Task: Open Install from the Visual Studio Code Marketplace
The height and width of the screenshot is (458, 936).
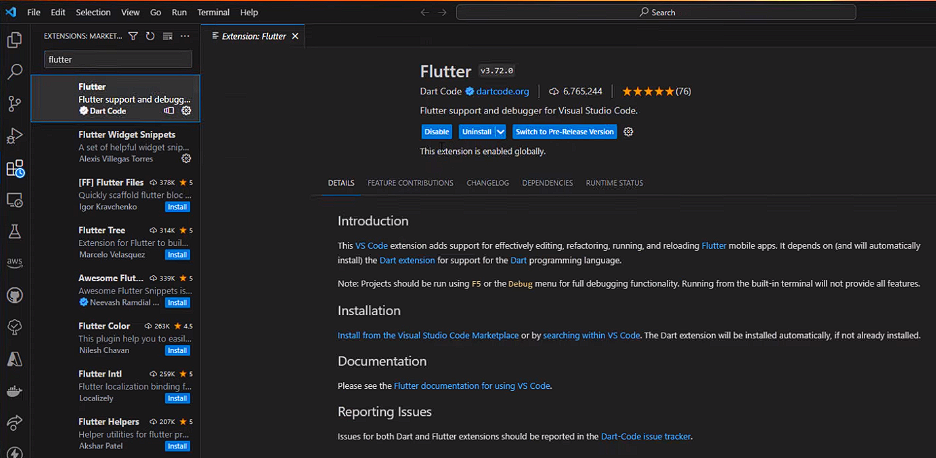Action: 428,336
